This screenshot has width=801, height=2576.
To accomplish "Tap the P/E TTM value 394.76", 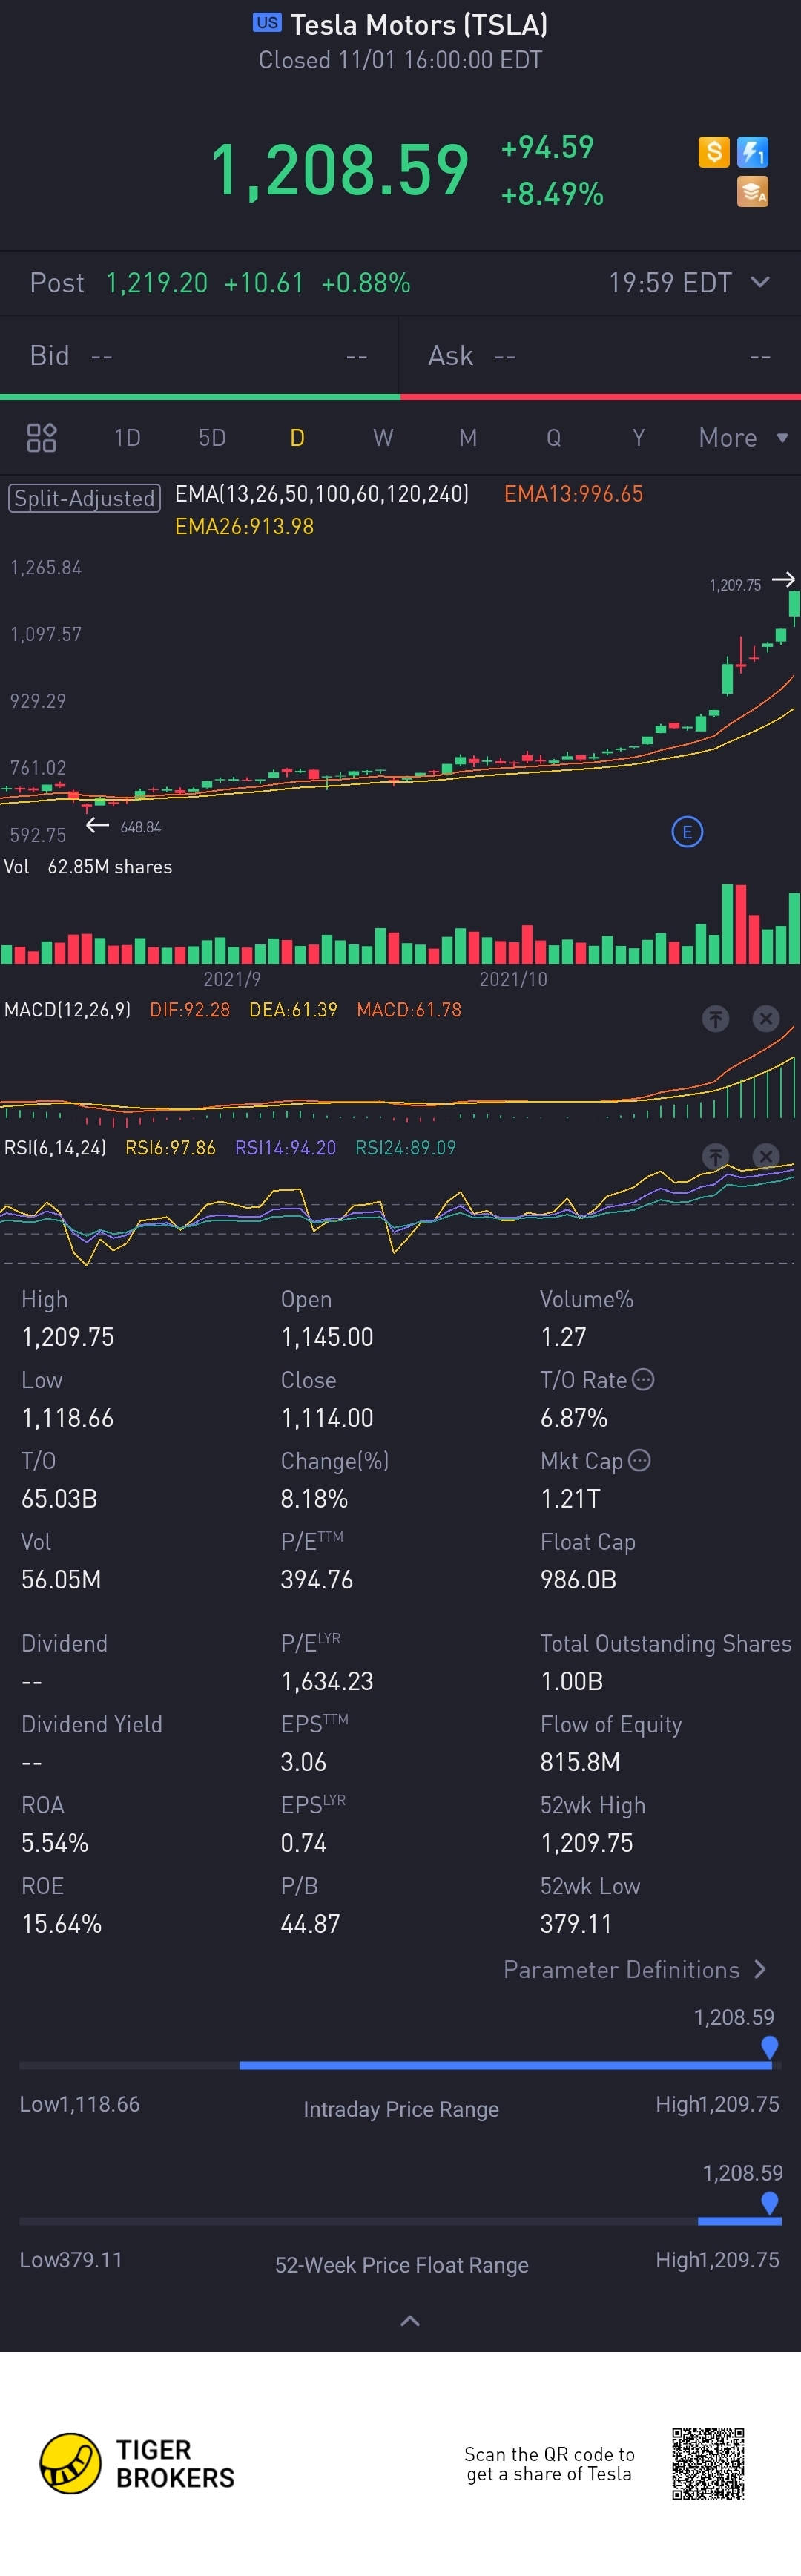I will 316,1579.
